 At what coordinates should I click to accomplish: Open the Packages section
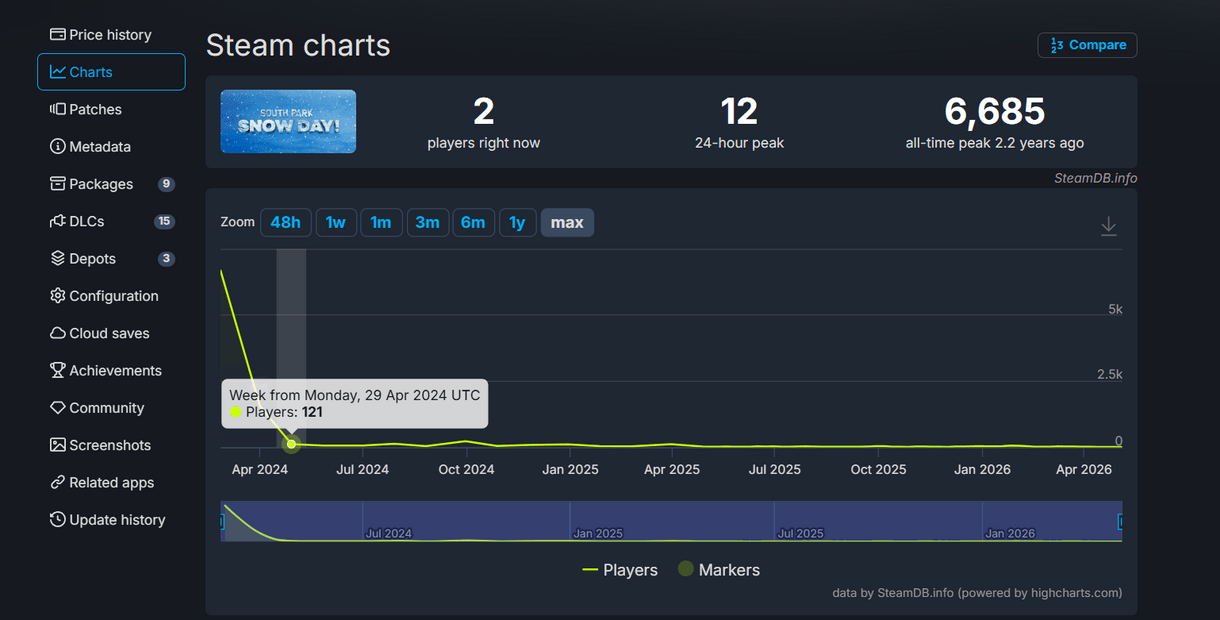point(111,184)
